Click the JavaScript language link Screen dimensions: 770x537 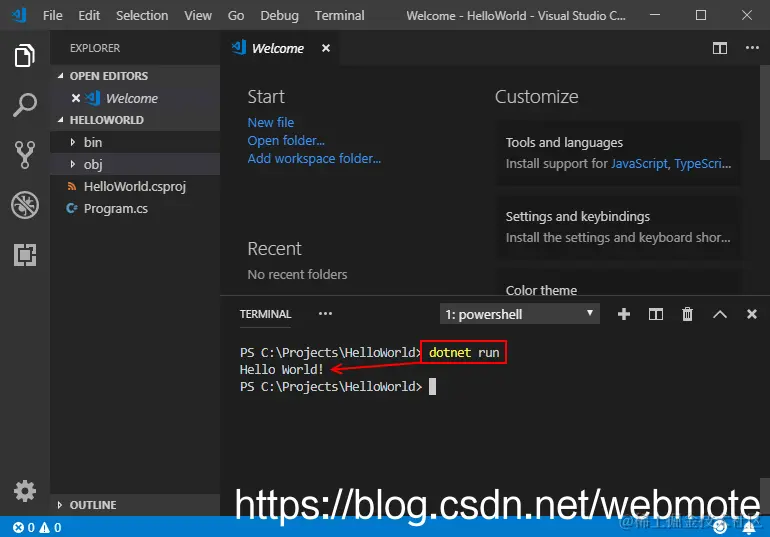click(639, 163)
